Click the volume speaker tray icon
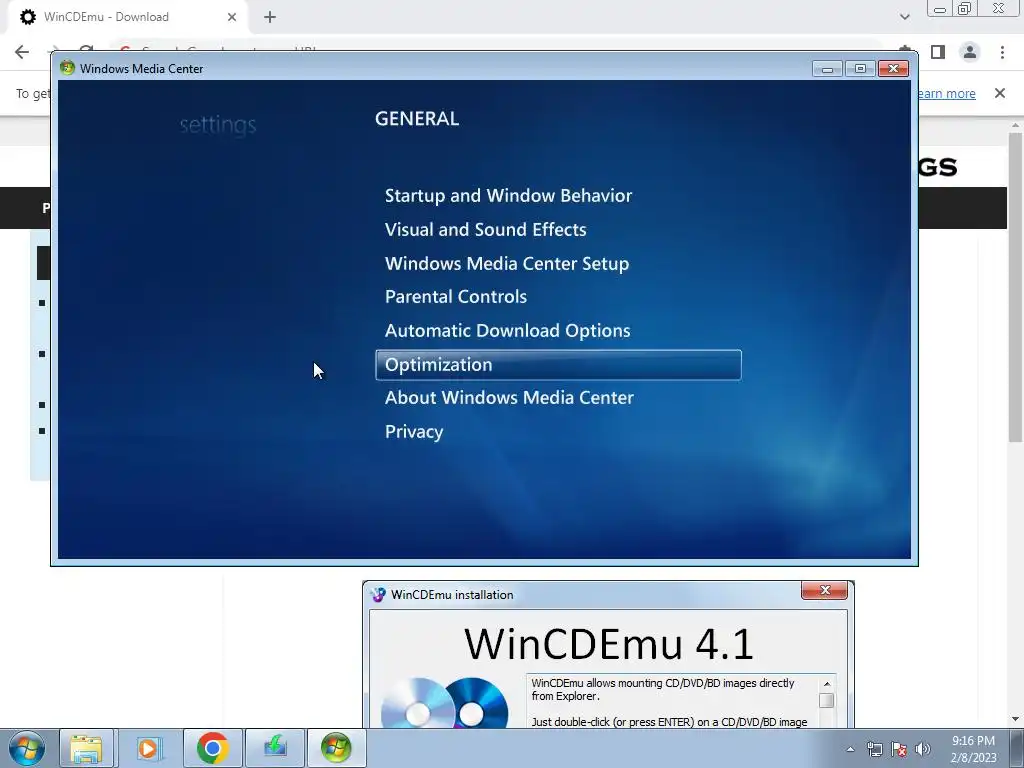 tap(923, 749)
